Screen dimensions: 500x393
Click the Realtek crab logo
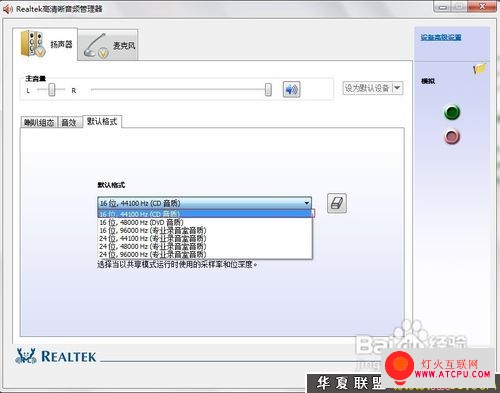26,356
